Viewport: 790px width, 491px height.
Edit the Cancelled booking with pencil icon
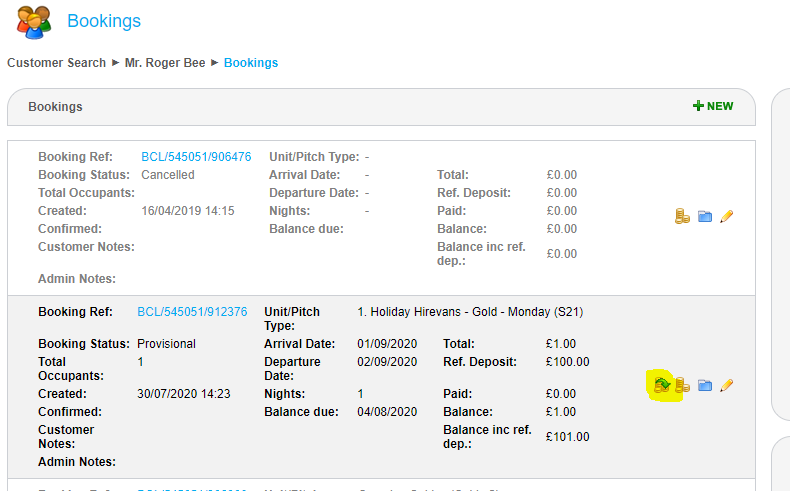pos(727,216)
